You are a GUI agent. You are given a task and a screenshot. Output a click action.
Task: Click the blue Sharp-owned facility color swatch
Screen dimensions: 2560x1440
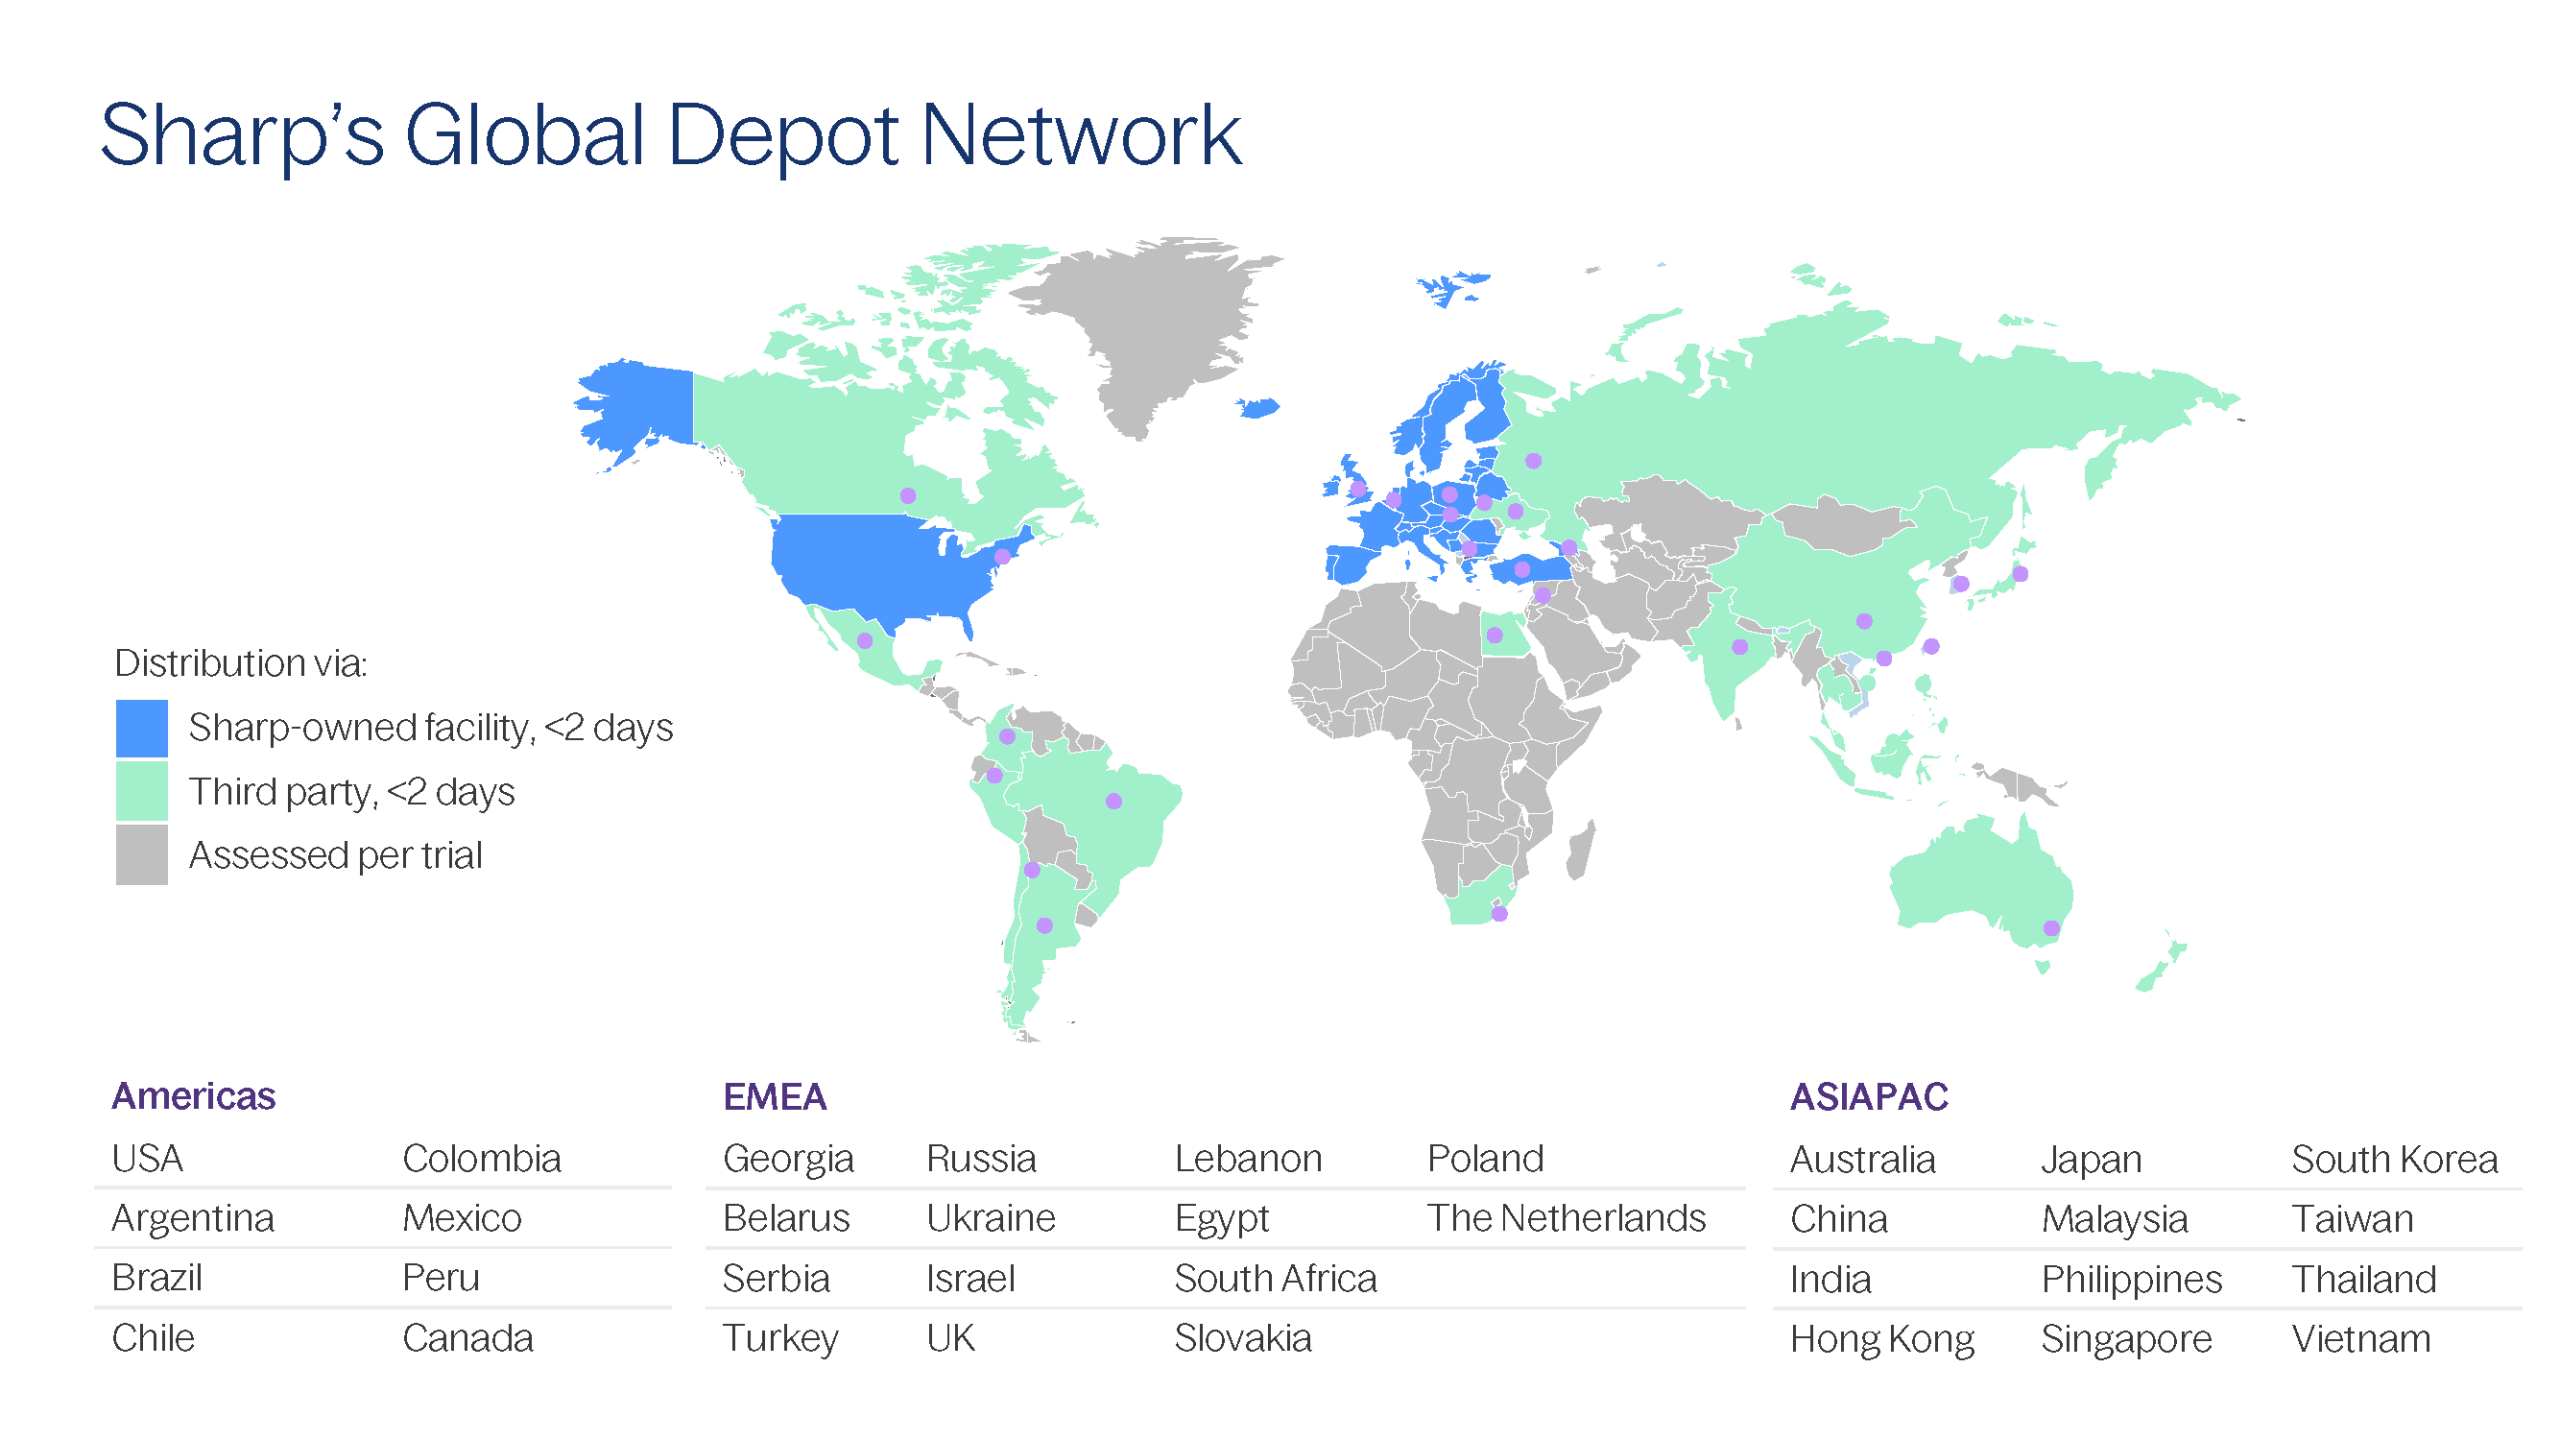pos(142,727)
